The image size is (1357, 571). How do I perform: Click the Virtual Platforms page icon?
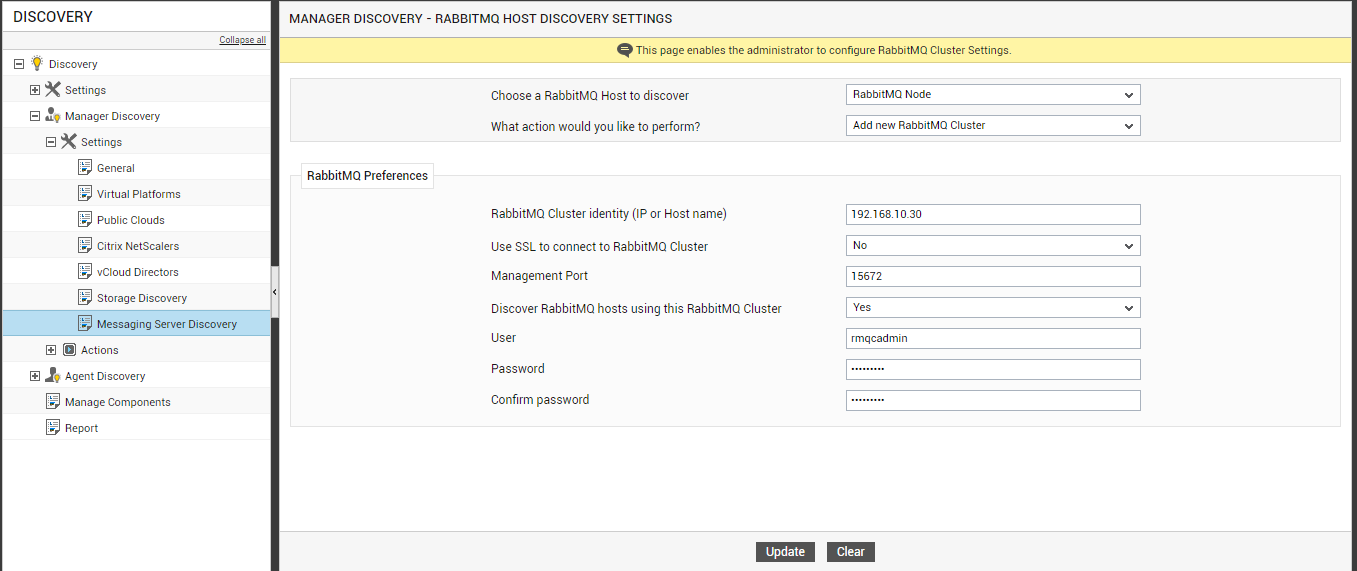pos(85,193)
